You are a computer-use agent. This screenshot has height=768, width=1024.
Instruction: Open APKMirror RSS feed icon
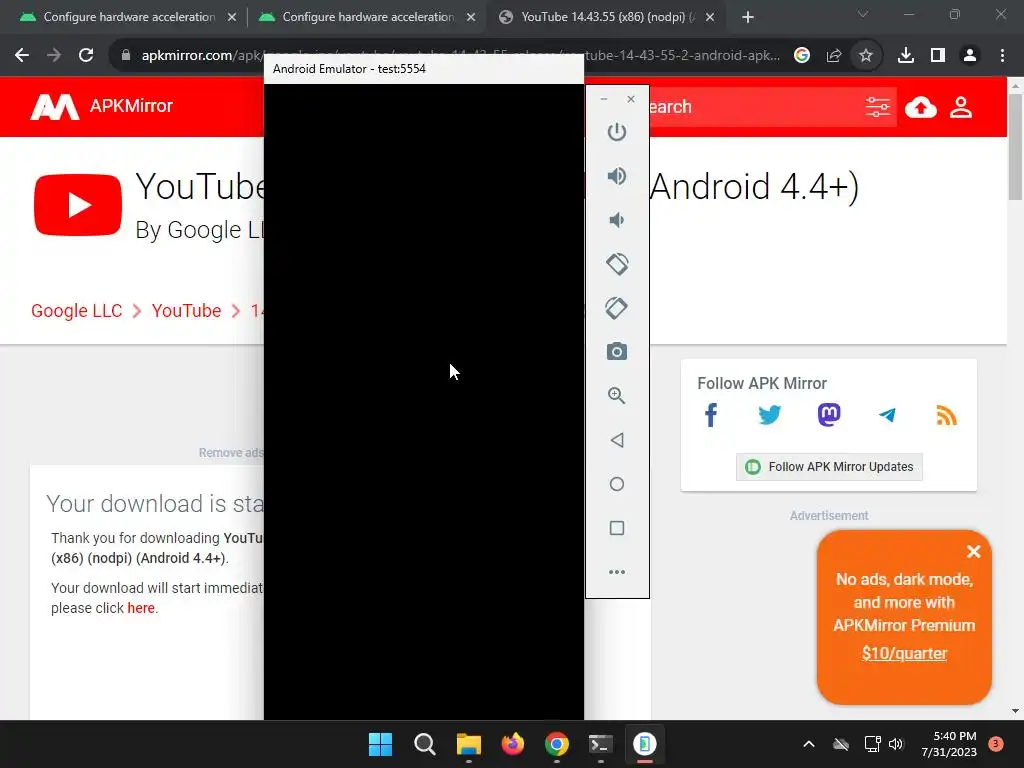946,415
